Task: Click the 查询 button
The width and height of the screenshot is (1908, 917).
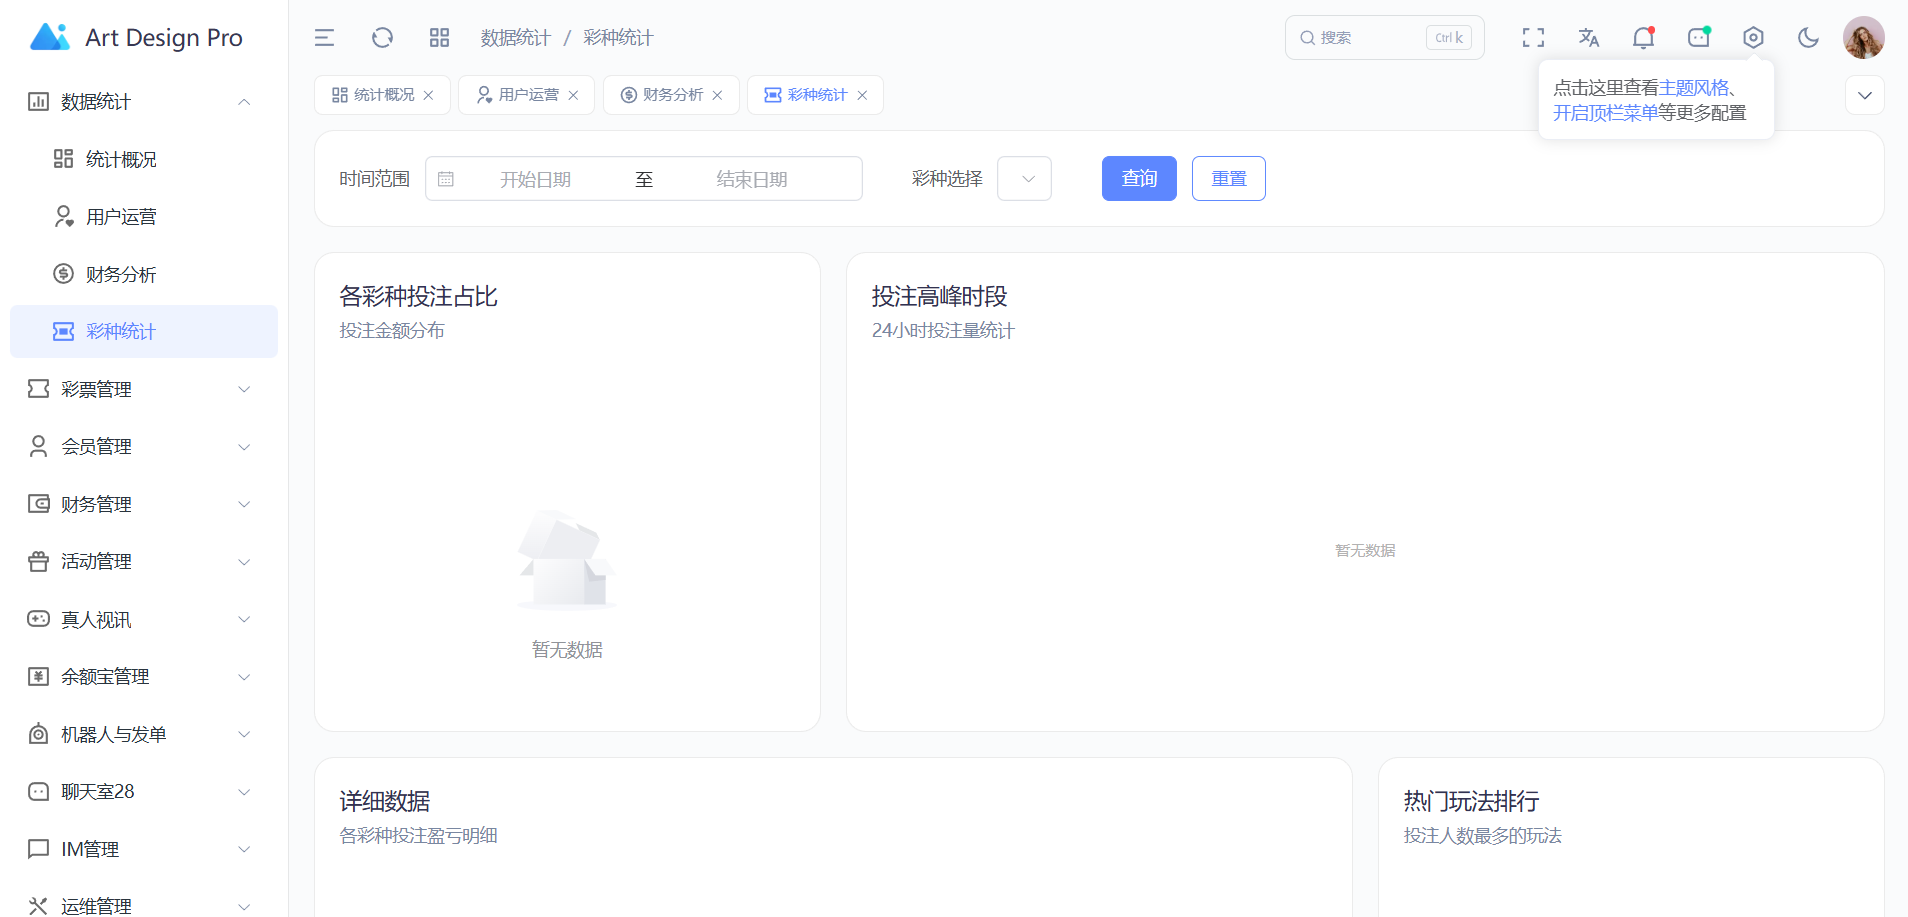Action: click(1139, 179)
